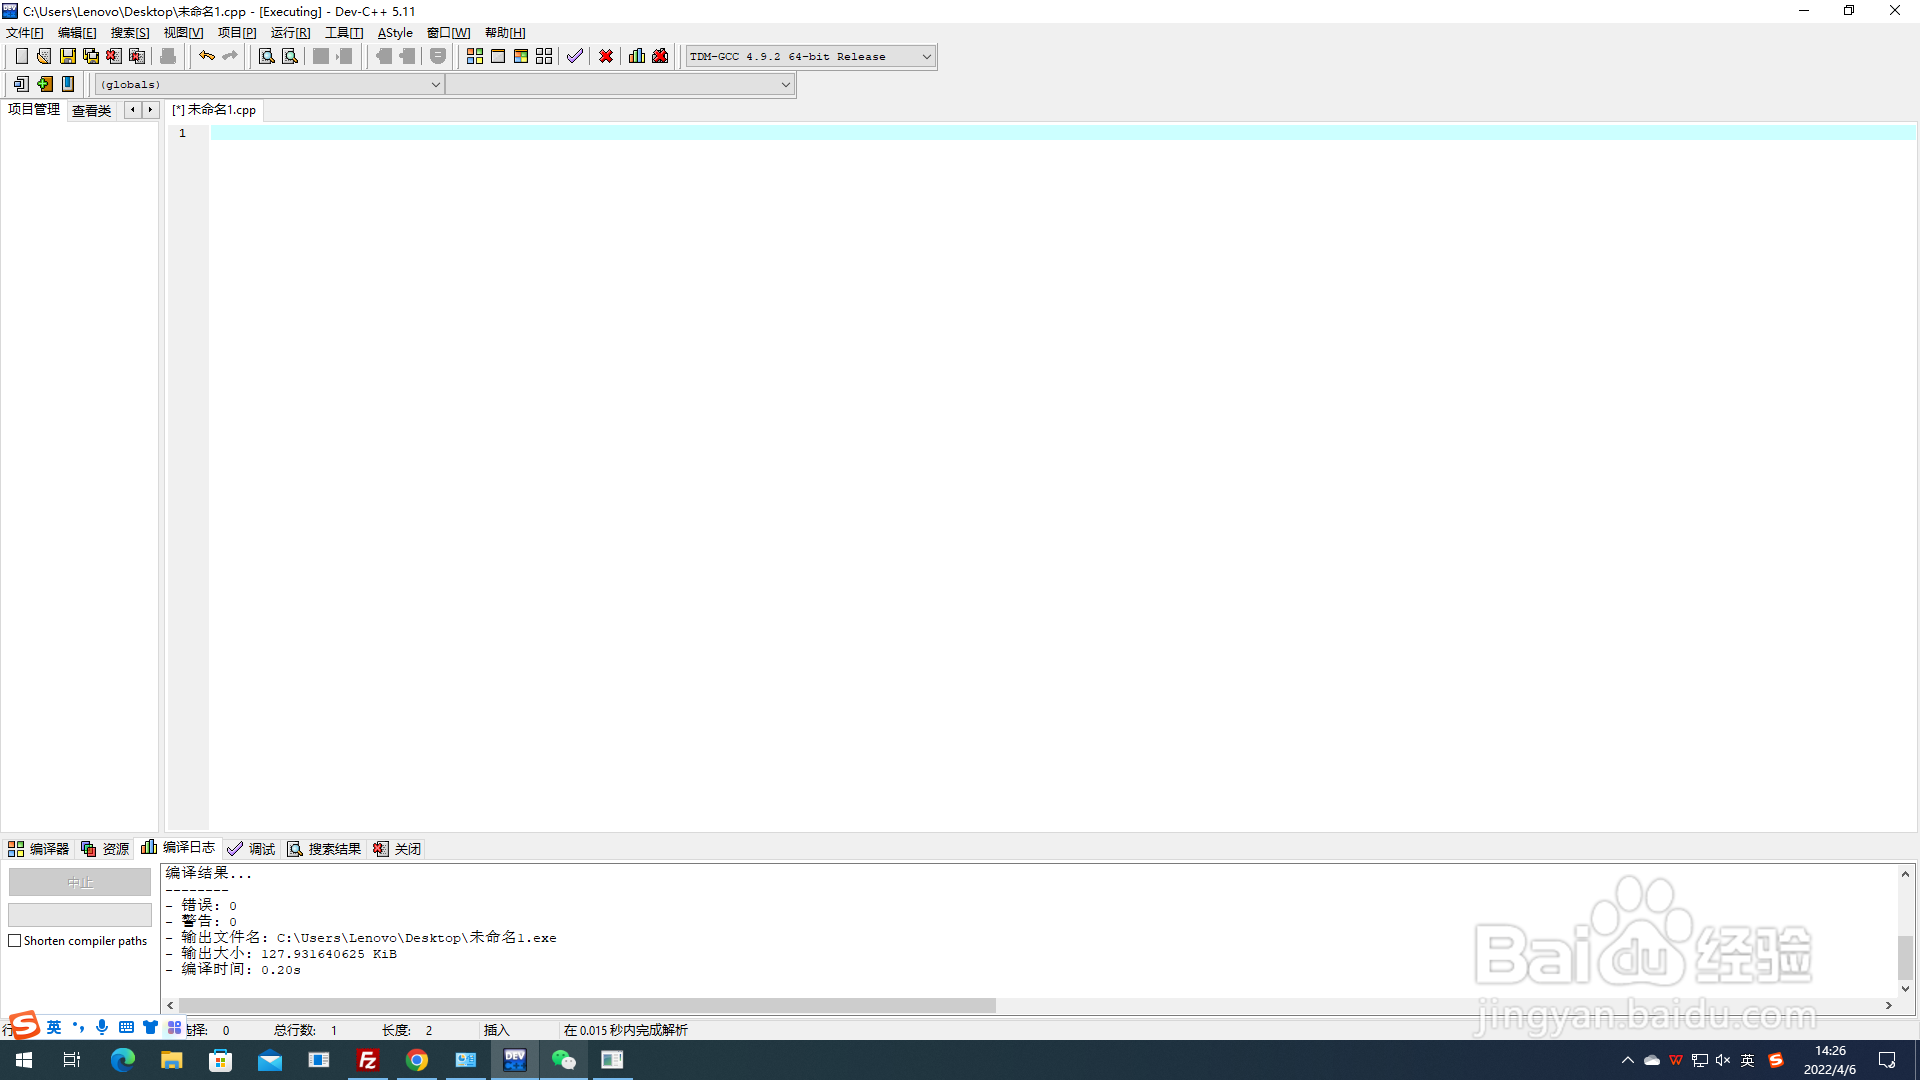Image resolution: width=1920 pixels, height=1080 pixels.
Task: Close the current file via toolbar
Action: 114,56
